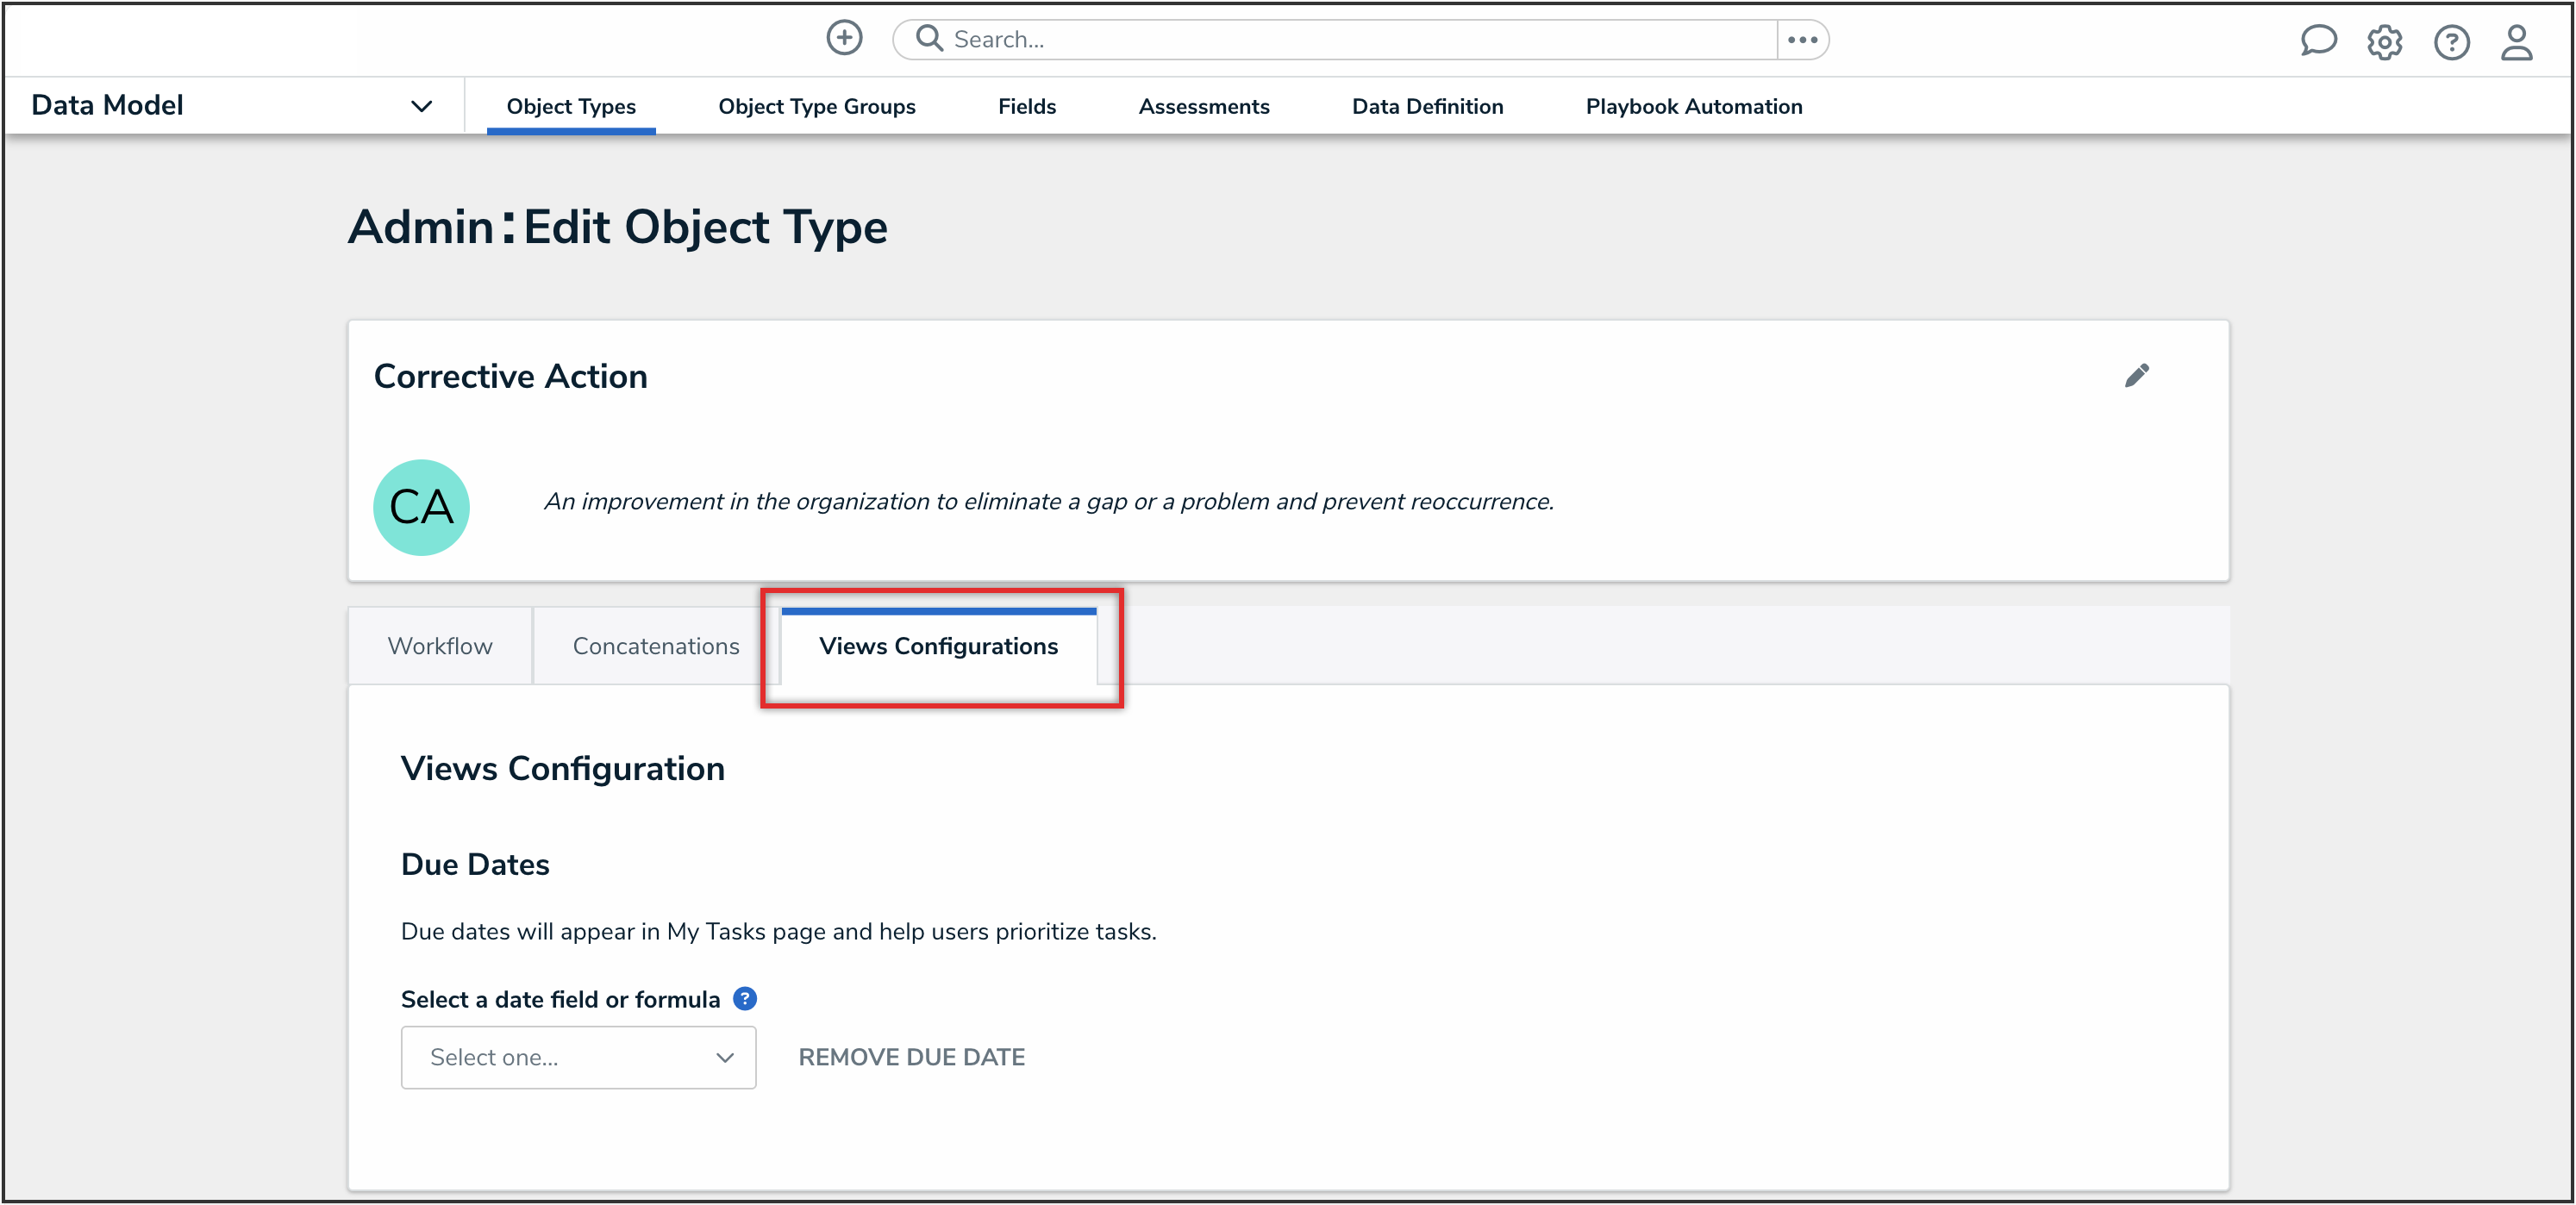Click date field formula help tooltip
2576x1205 pixels.
click(x=745, y=998)
